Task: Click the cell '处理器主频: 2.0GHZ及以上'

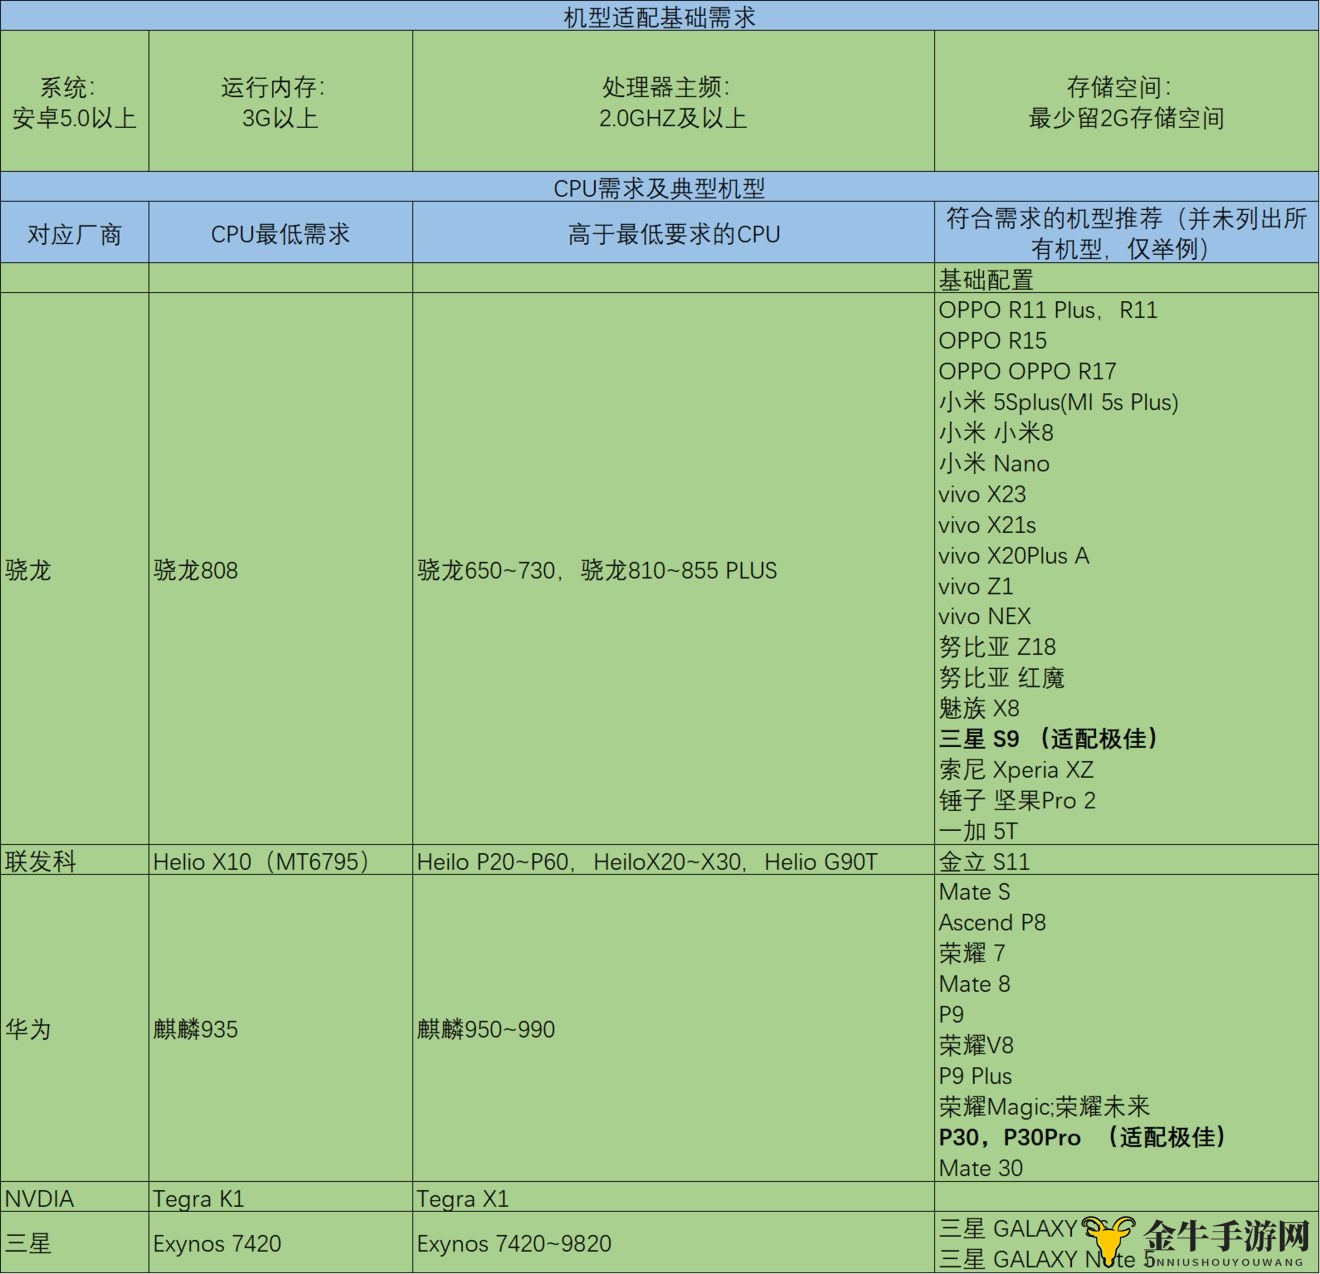Action: [x=673, y=101]
